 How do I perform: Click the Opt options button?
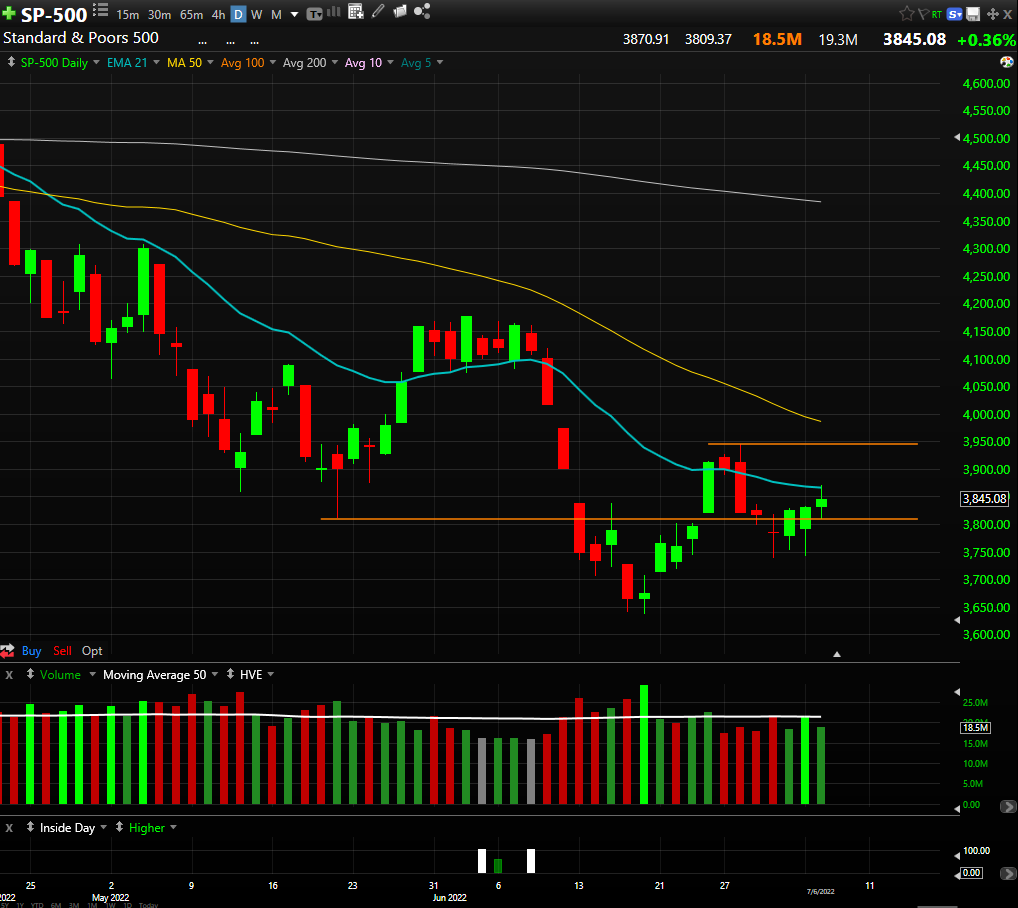click(92, 650)
